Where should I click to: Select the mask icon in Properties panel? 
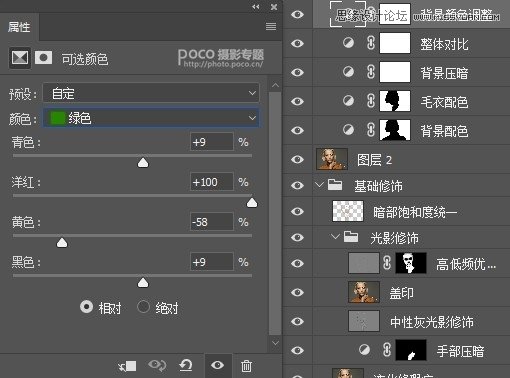pos(43,58)
